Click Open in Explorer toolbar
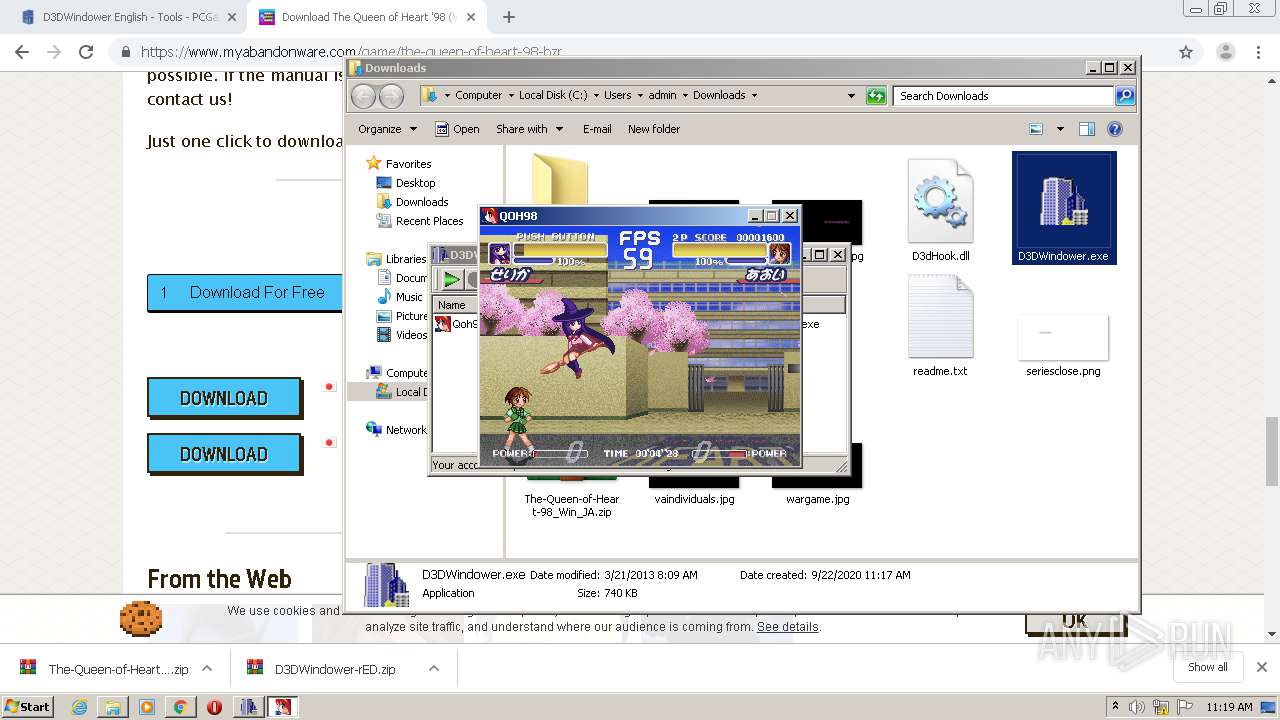 (457, 129)
